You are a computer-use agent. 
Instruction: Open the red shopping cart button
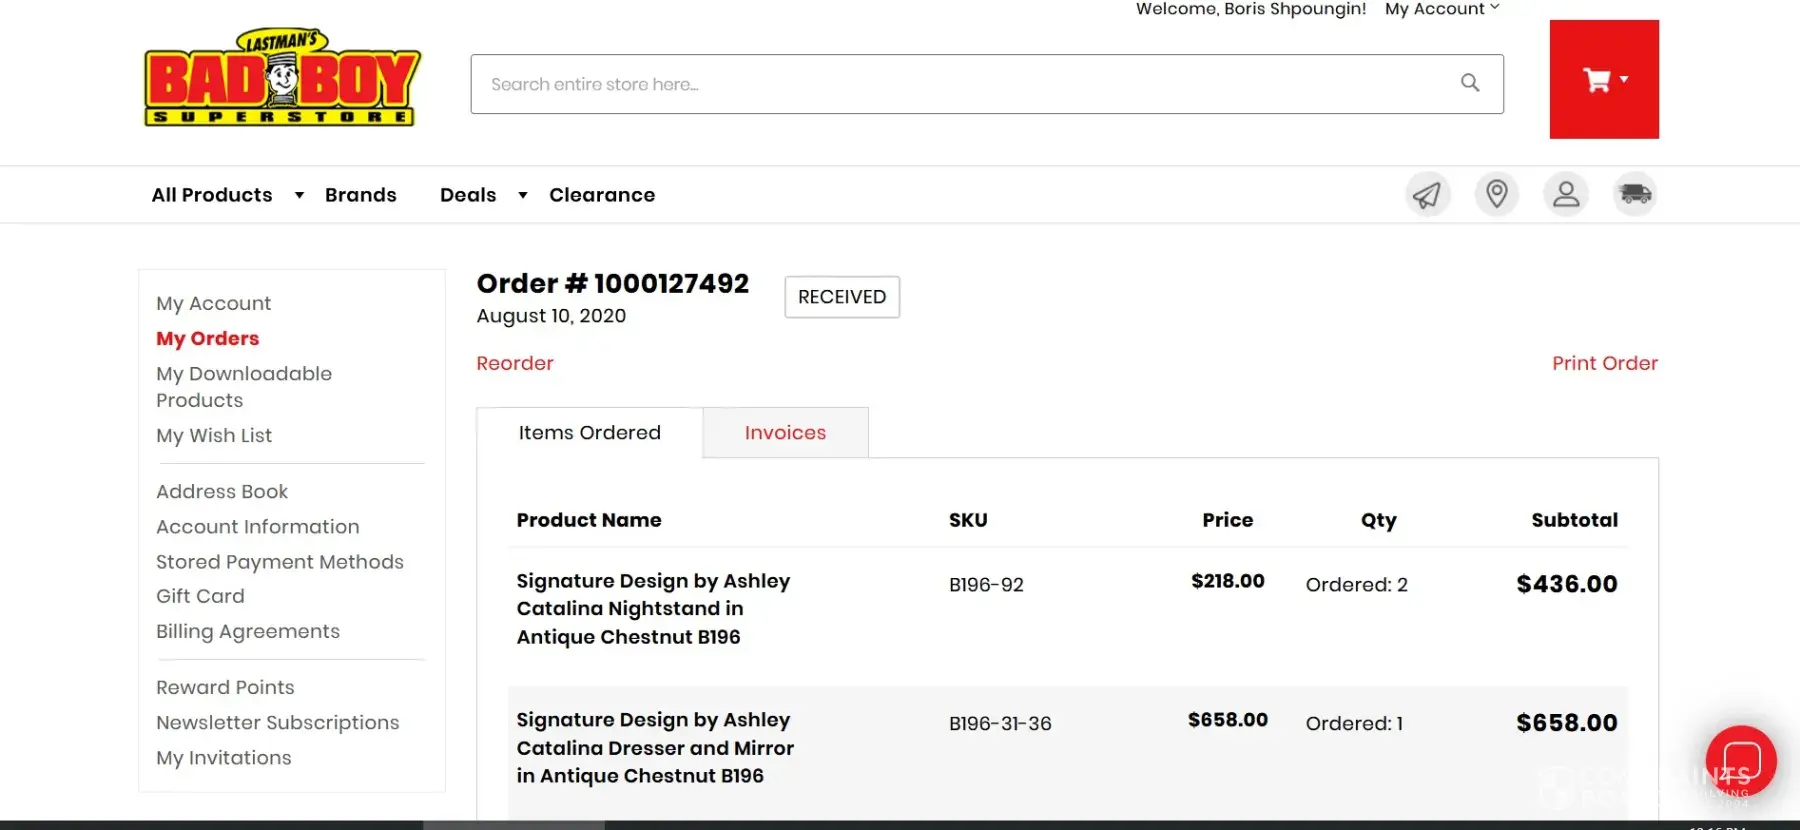click(1604, 80)
